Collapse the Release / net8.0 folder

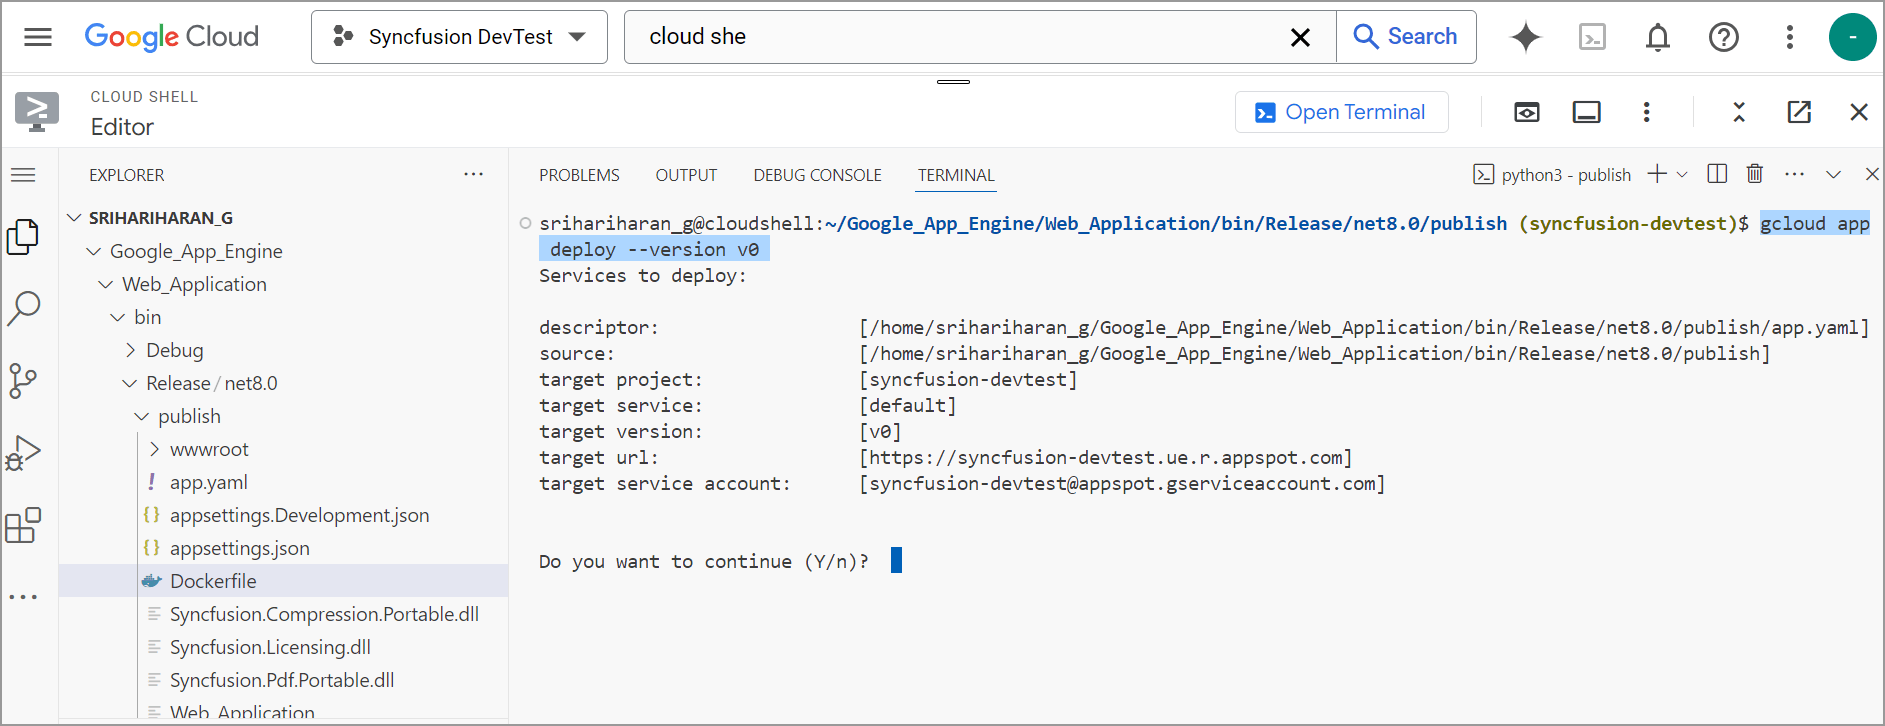[x=283, y=383]
